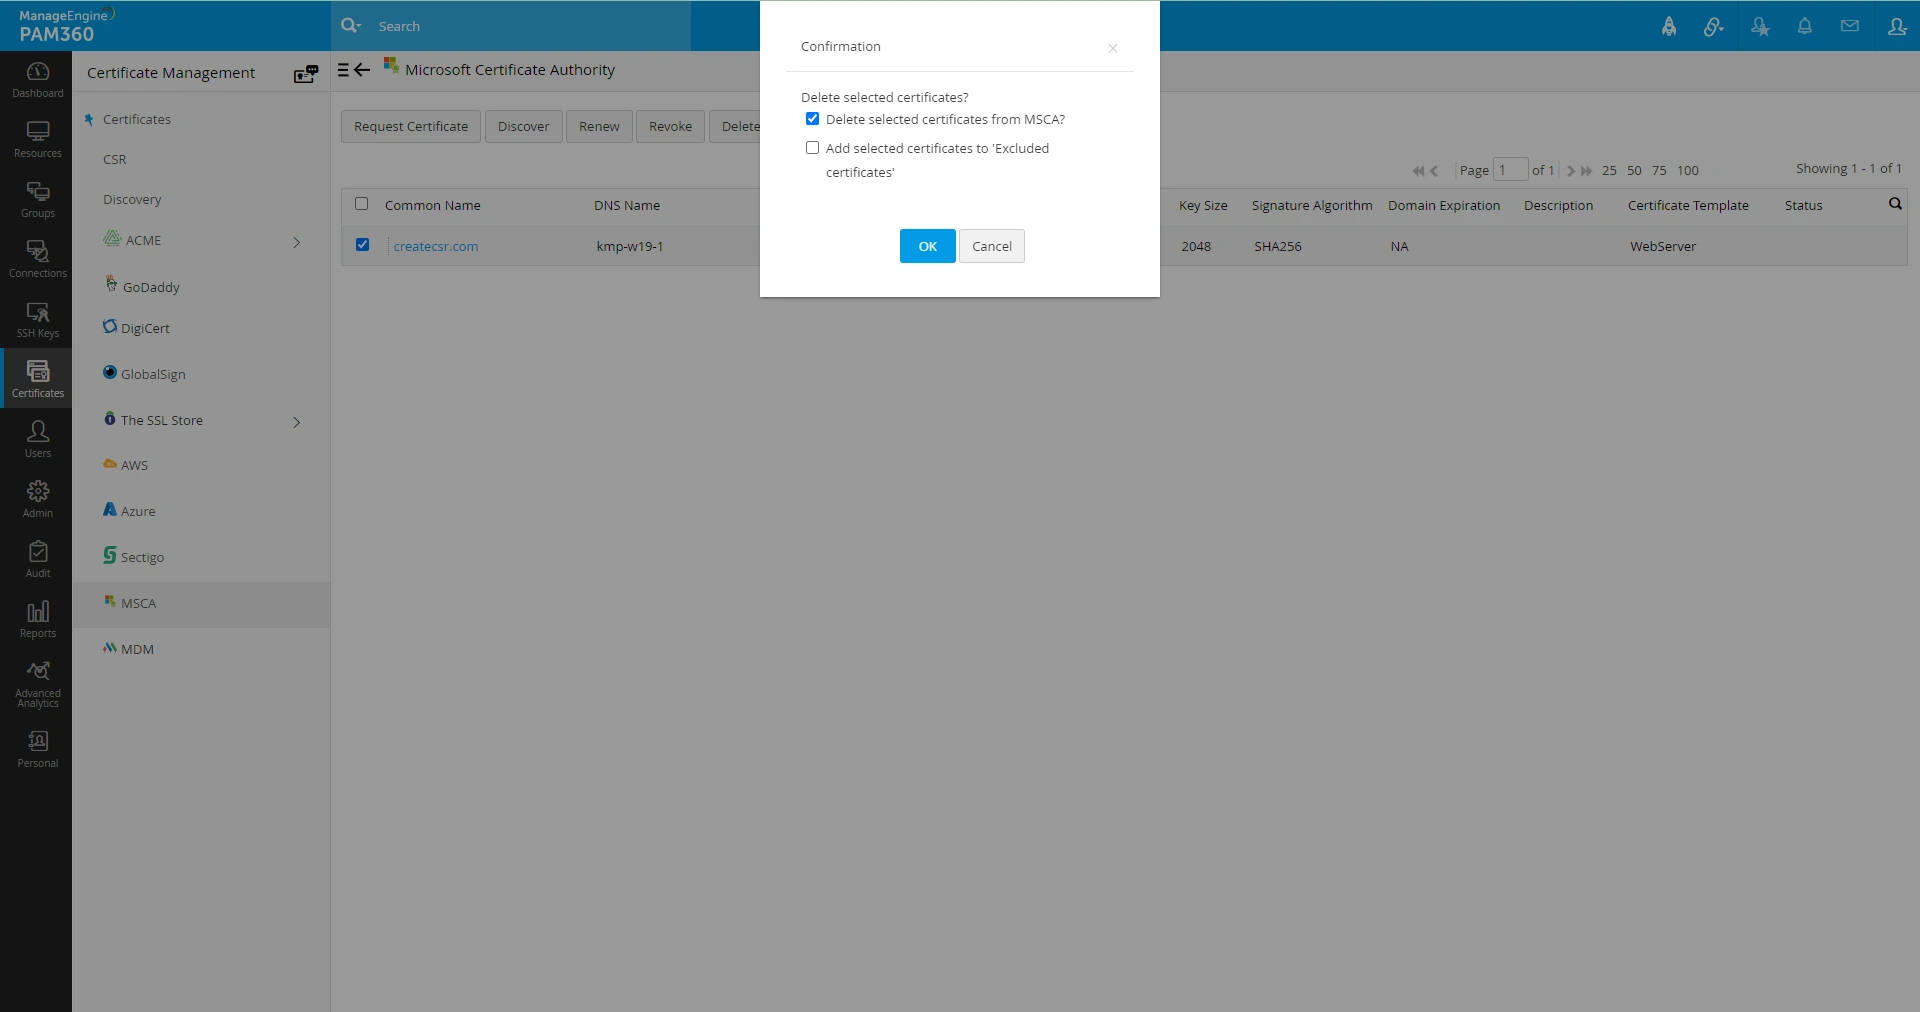Select CSR in the side menu
Image resolution: width=1920 pixels, height=1012 pixels.
coord(115,160)
